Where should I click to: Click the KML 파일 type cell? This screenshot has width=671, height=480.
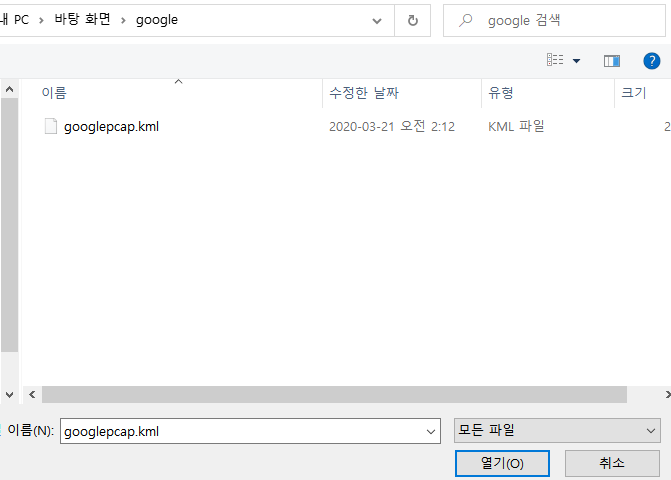pyautogui.click(x=516, y=127)
